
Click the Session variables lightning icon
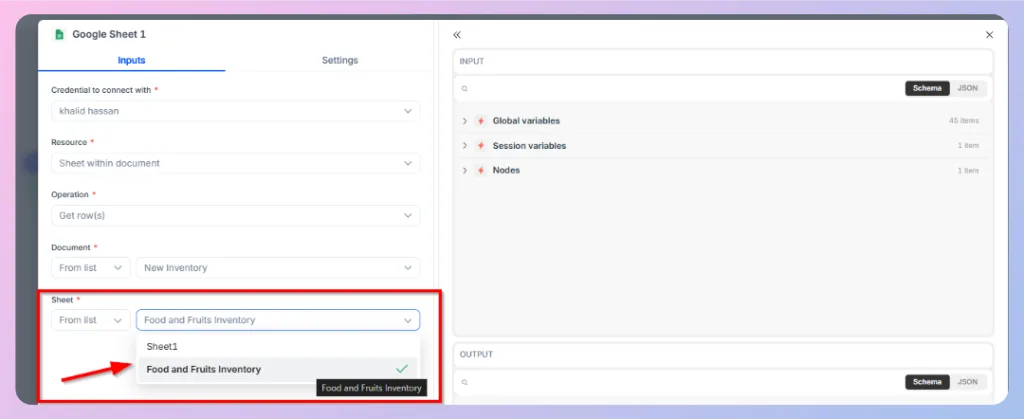click(x=481, y=146)
